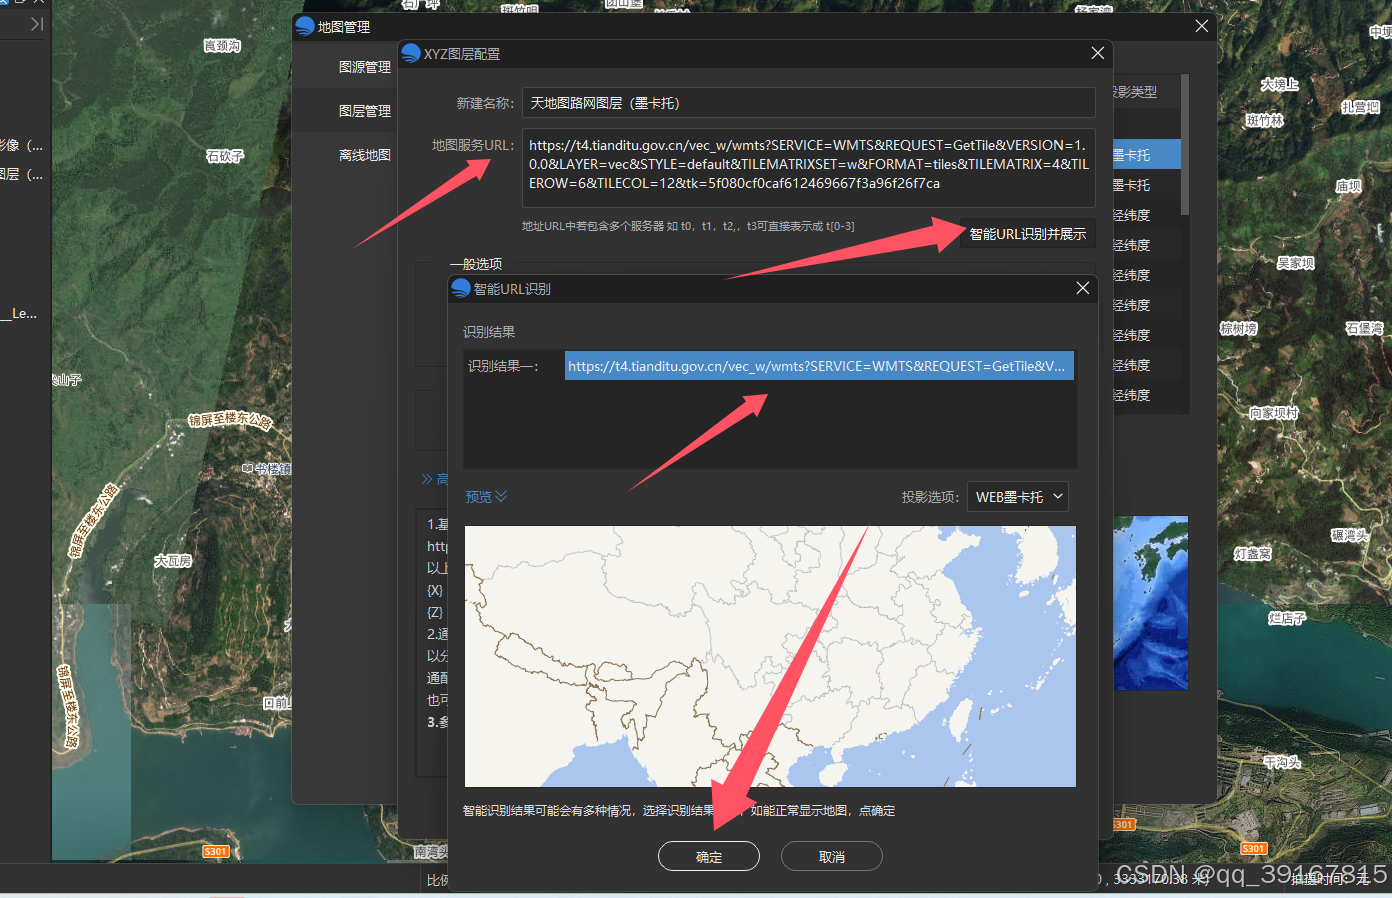Click the China preview map image
The height and width of the screenshot is (898, 1392).
click(770, 656)
